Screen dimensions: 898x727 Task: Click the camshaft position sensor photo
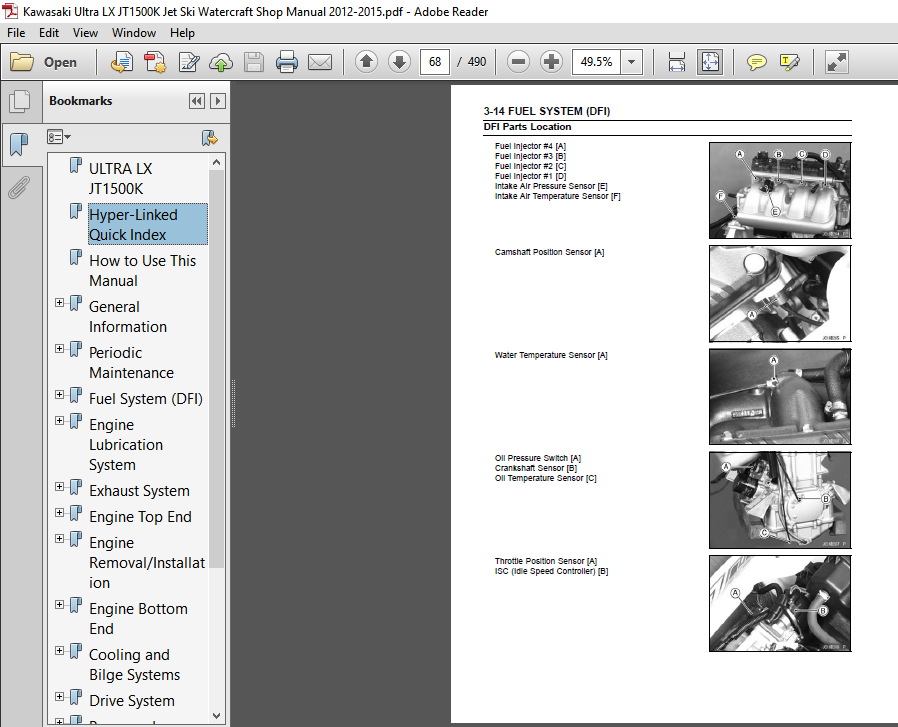780,294
